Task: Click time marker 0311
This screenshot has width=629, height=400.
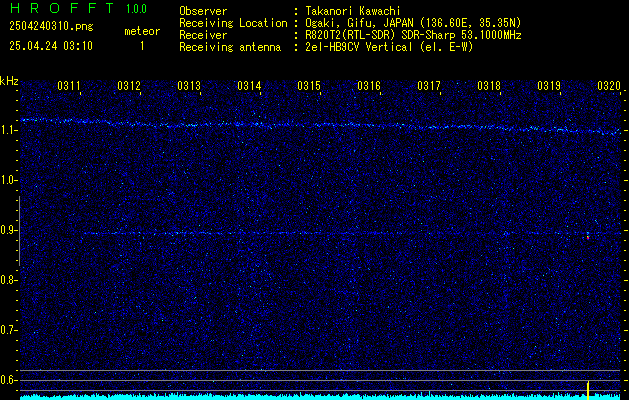Action: (69, 85)
